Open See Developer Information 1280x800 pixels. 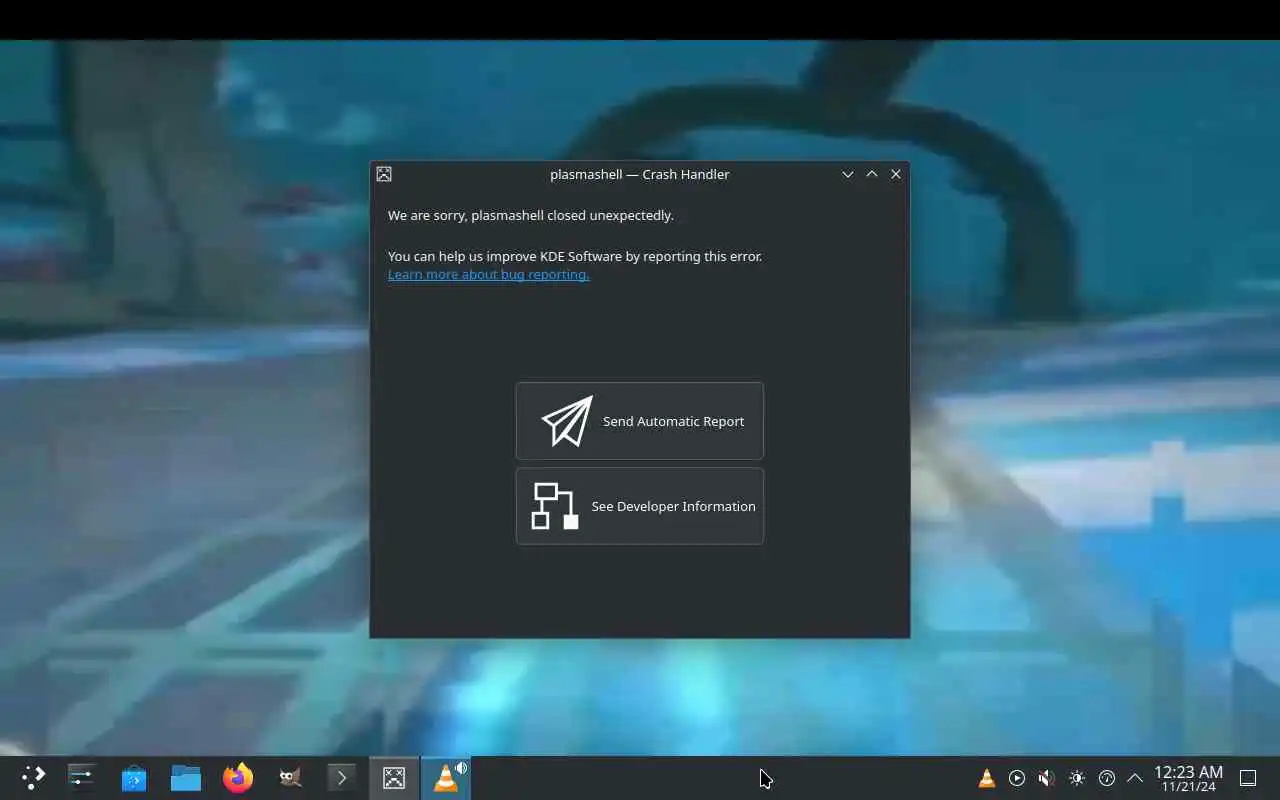640,506
